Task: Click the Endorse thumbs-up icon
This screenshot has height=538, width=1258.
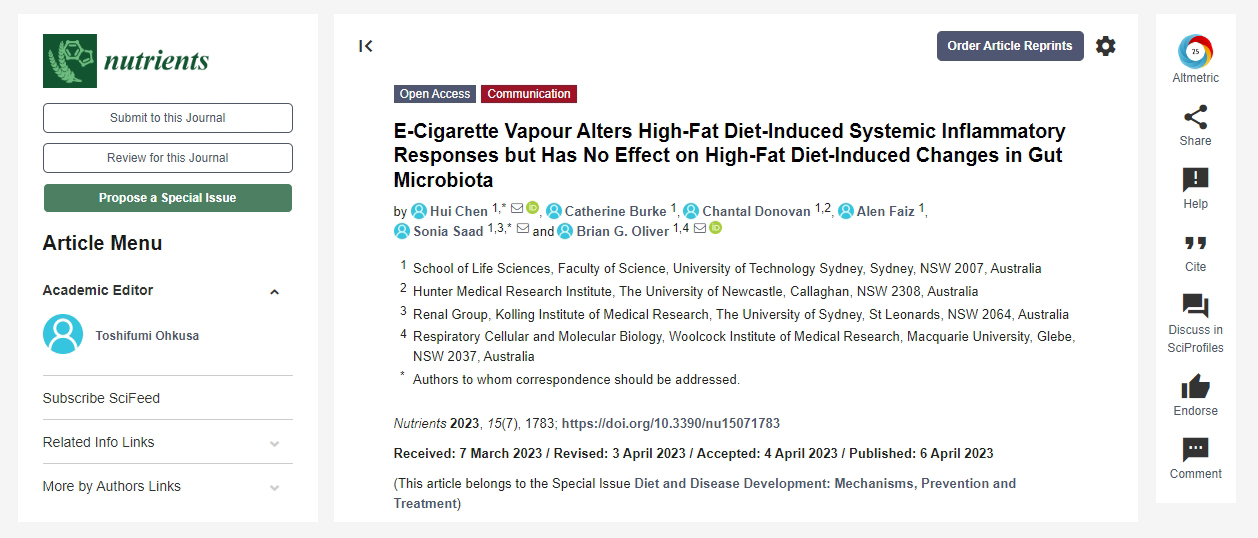Action: tap(1195, 387)
